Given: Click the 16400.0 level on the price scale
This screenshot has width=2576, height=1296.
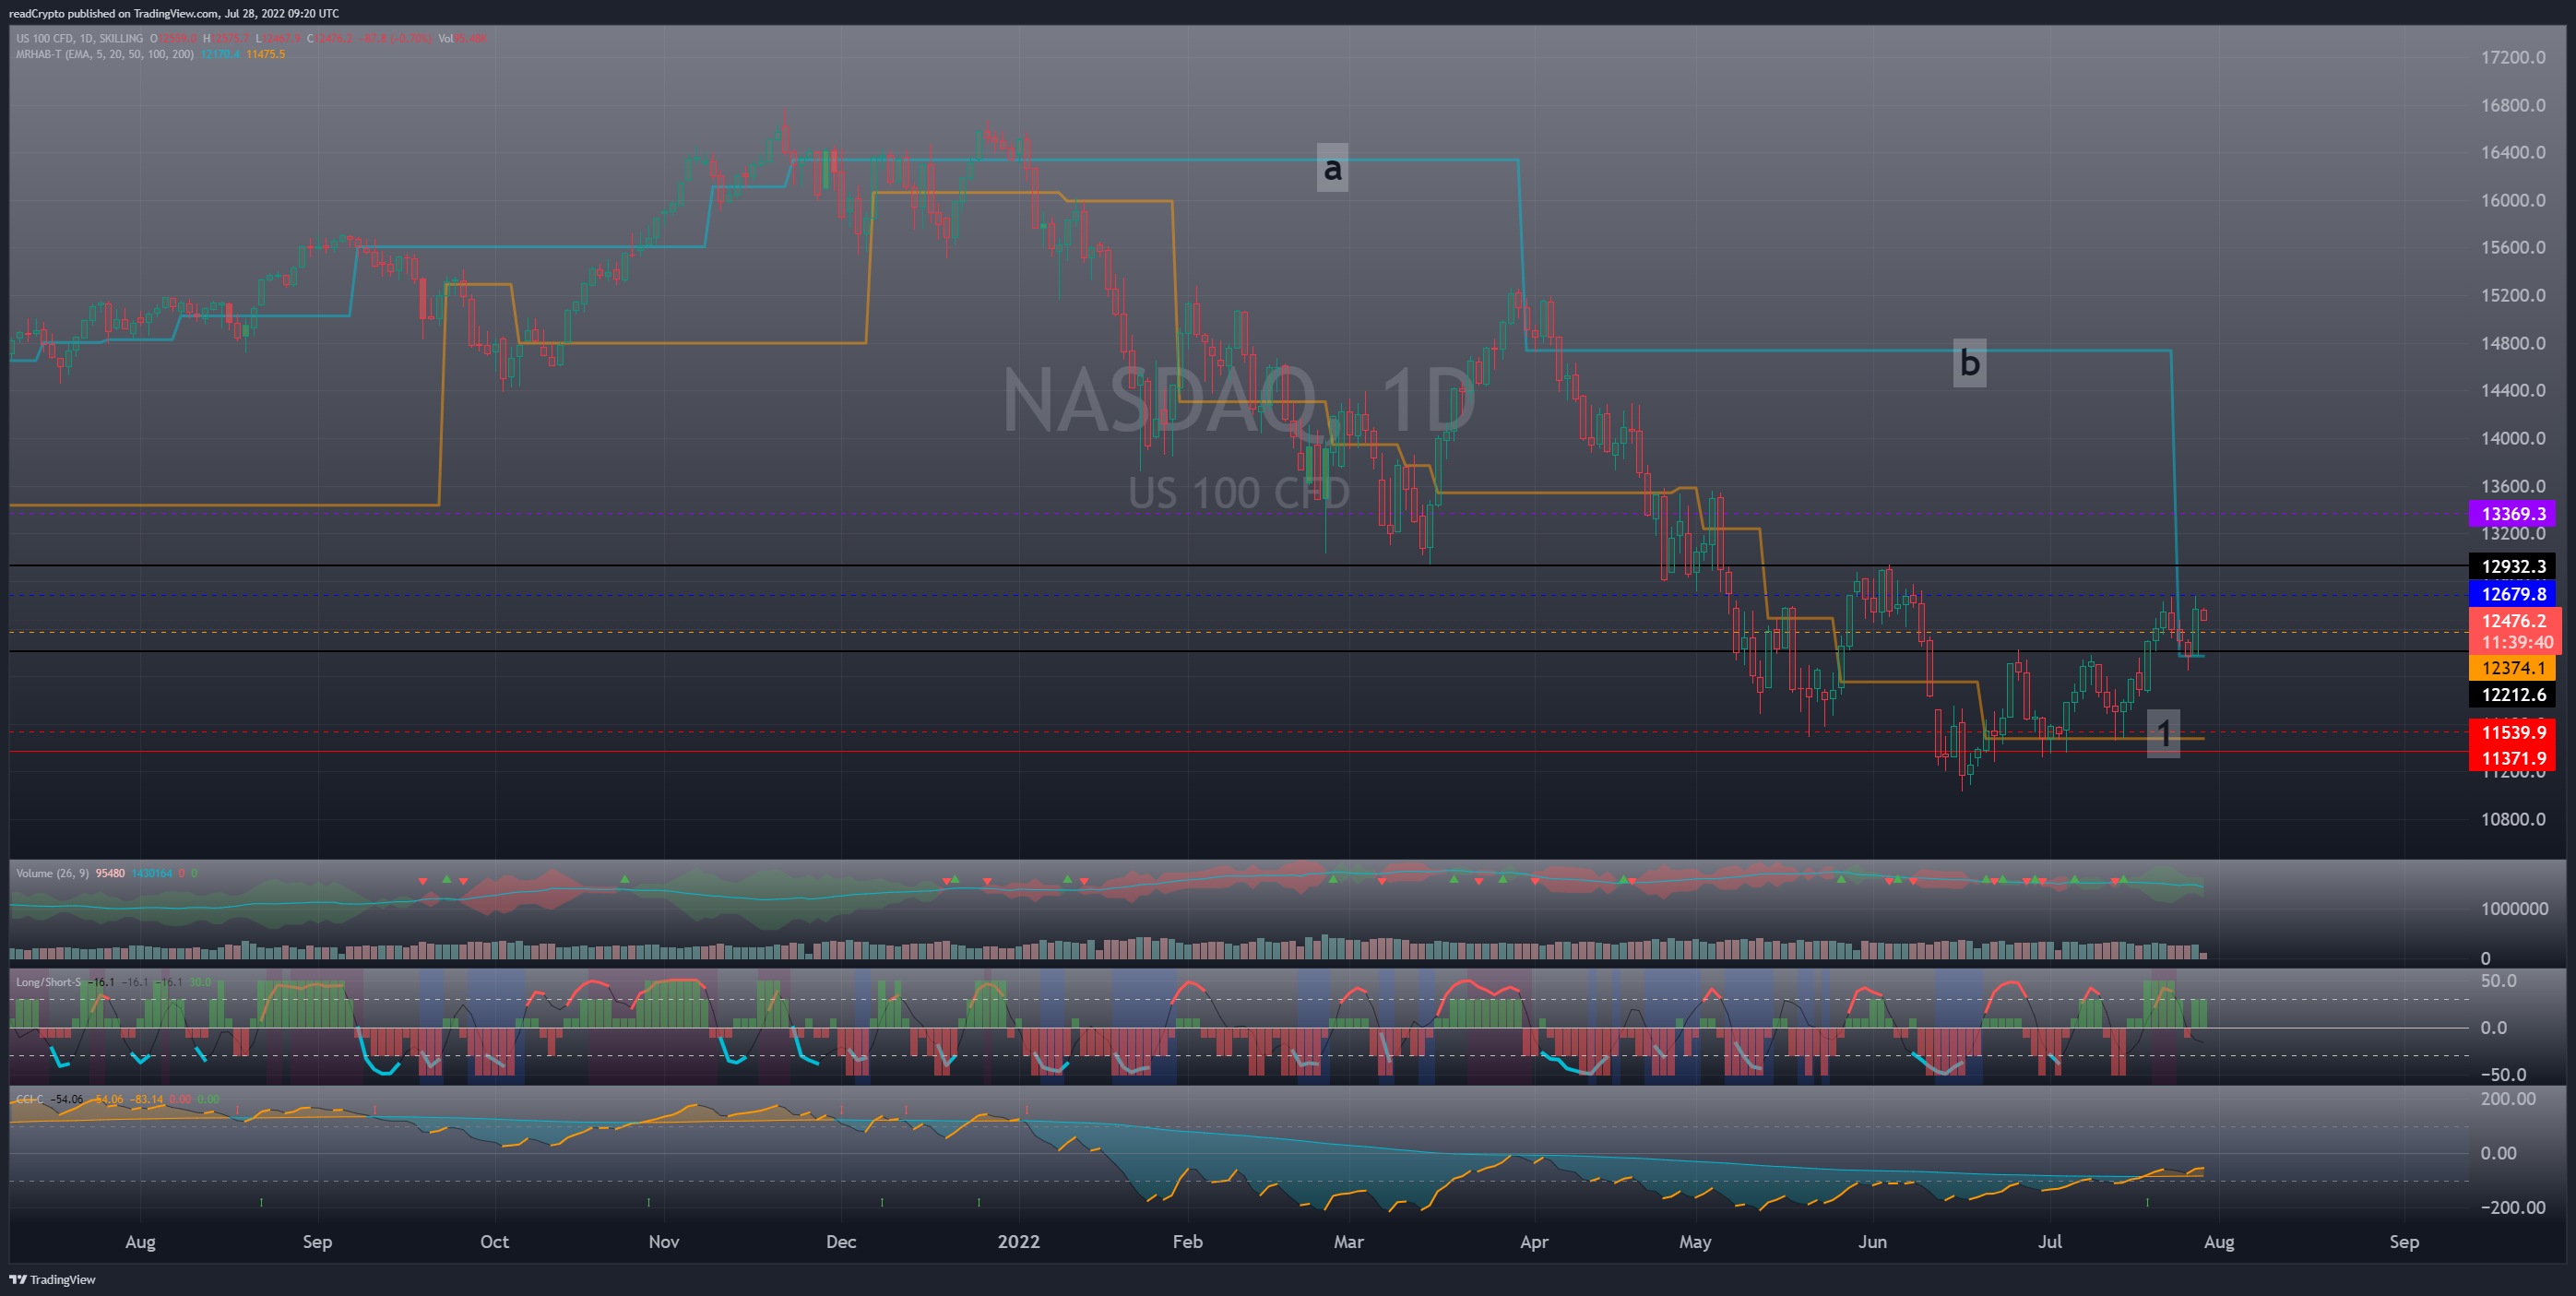Looking at the screenshot, I should tap(2513, 153).
